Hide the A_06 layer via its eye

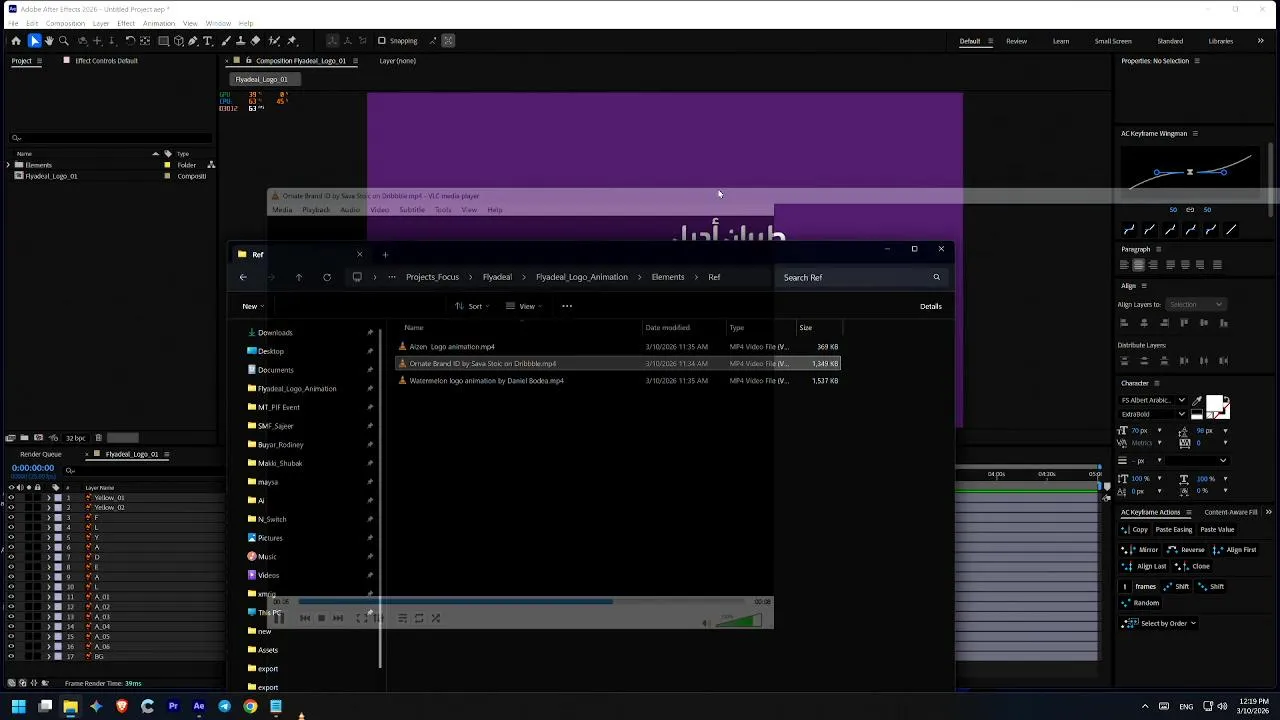point(11,647)
